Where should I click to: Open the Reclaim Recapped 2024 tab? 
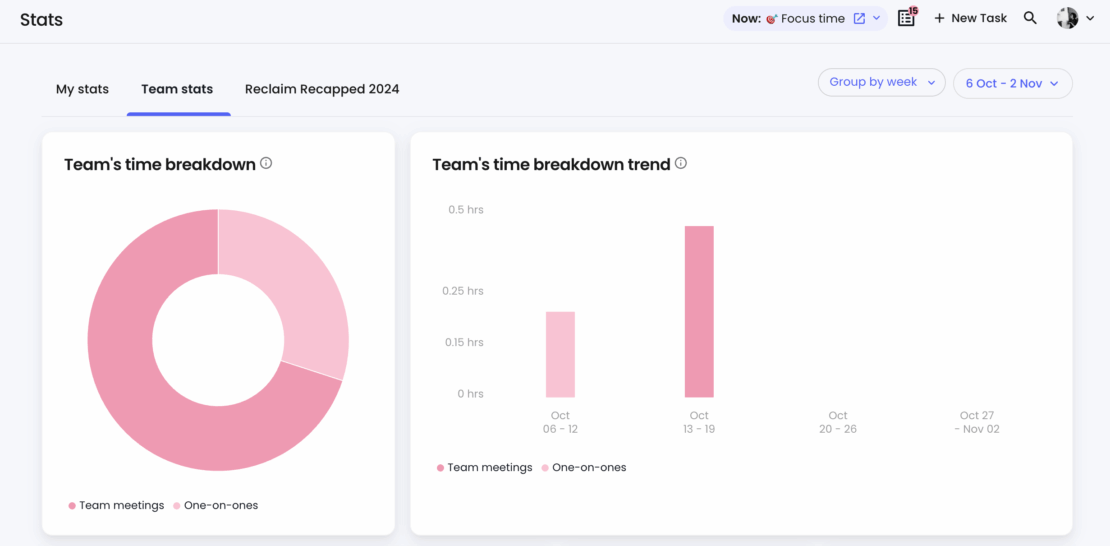point(322,89)
